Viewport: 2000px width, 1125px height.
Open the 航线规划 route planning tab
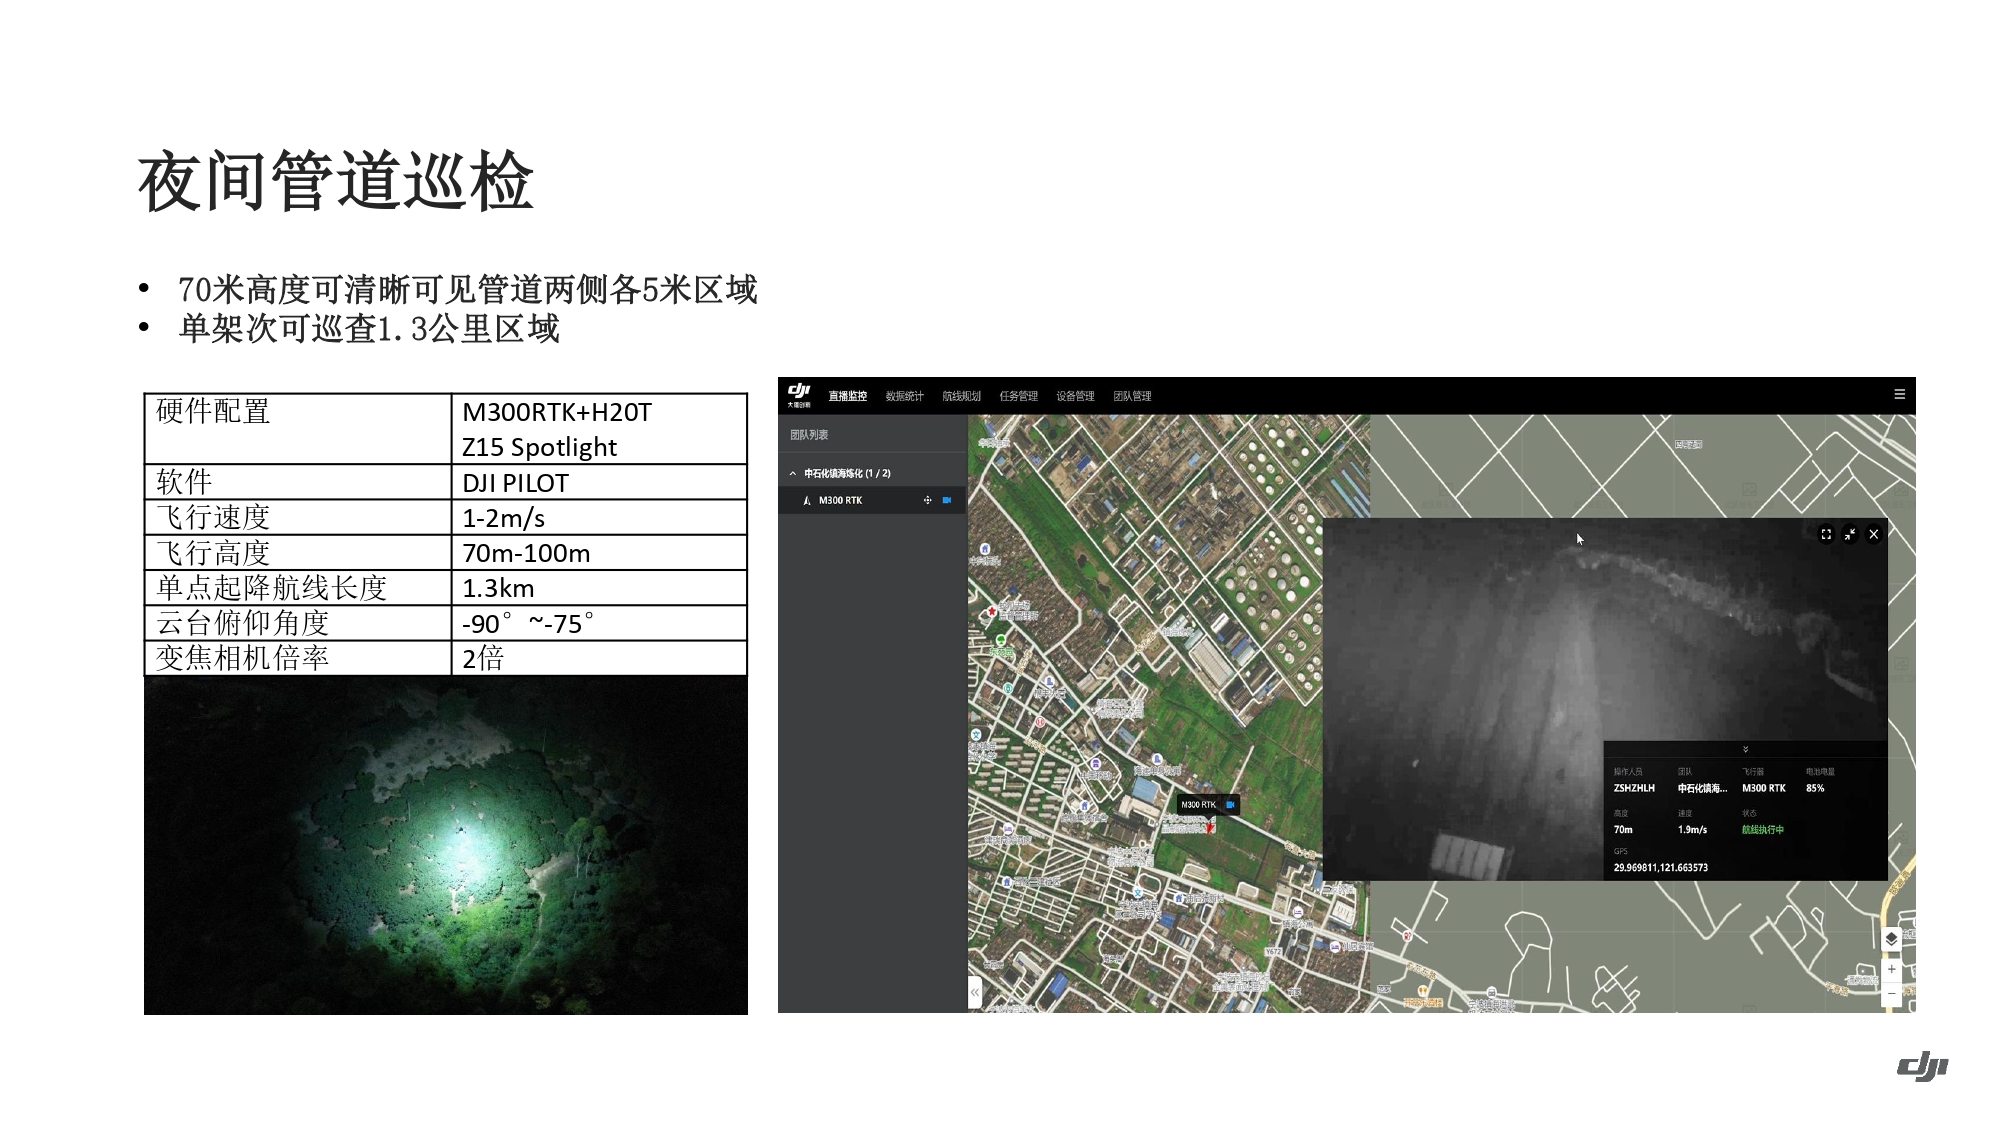click(961, 396)
